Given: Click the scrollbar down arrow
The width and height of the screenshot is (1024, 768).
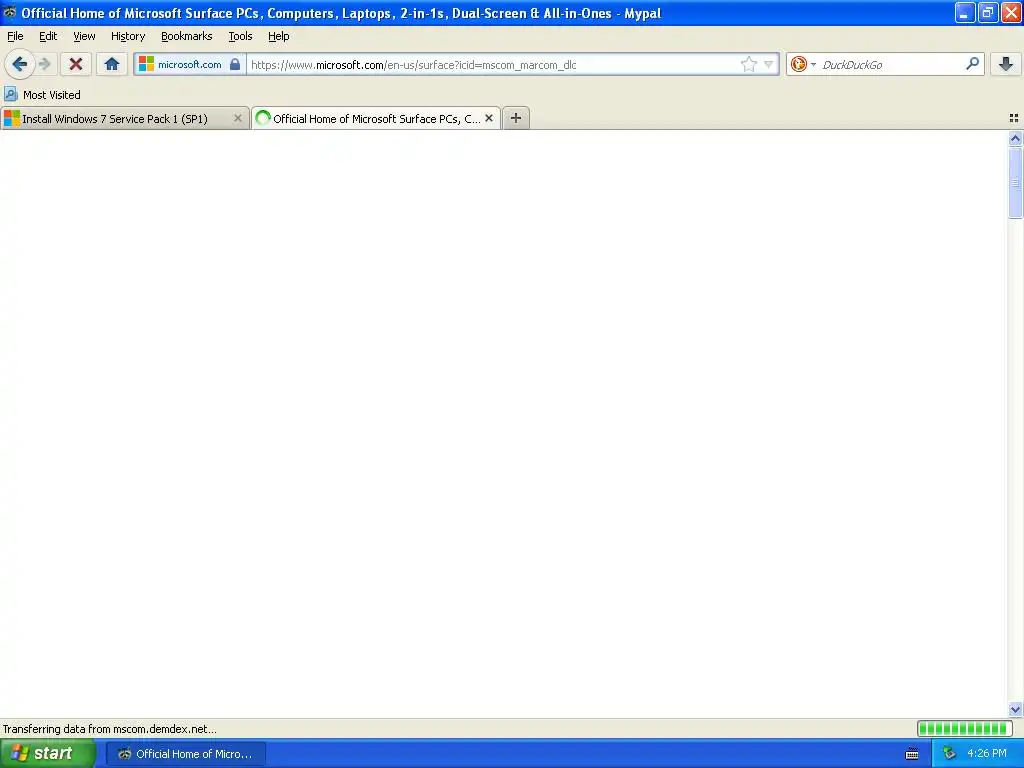Looking at the screenshot, I should point(1015,709).
